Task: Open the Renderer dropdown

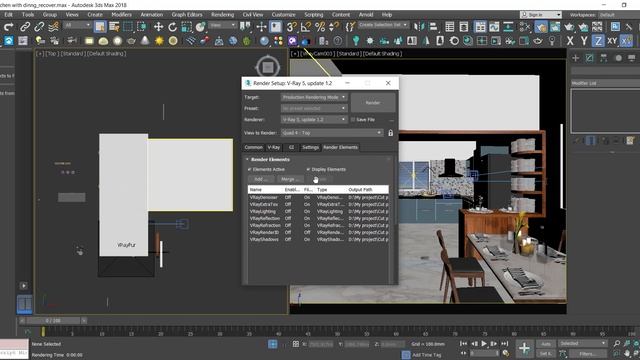Action: [314, 120]
